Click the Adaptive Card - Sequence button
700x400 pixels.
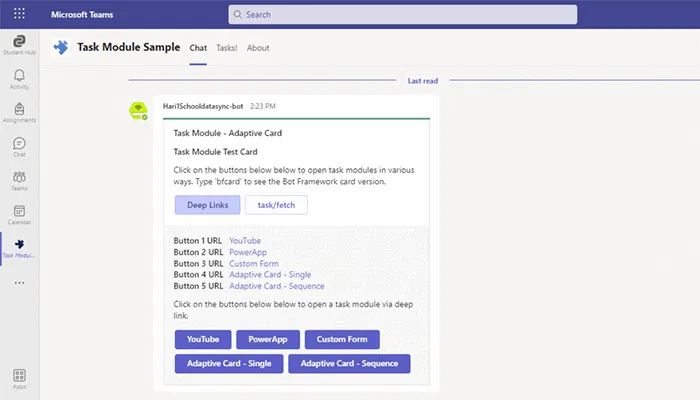pos(349,363)
